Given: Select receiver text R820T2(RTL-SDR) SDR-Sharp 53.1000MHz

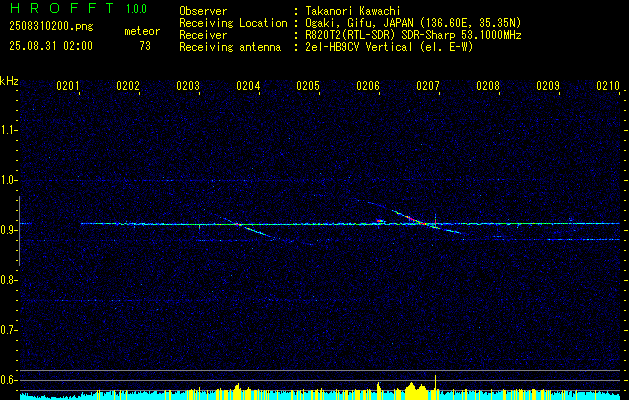Looking at the screenshot, I should pos(413,35).
